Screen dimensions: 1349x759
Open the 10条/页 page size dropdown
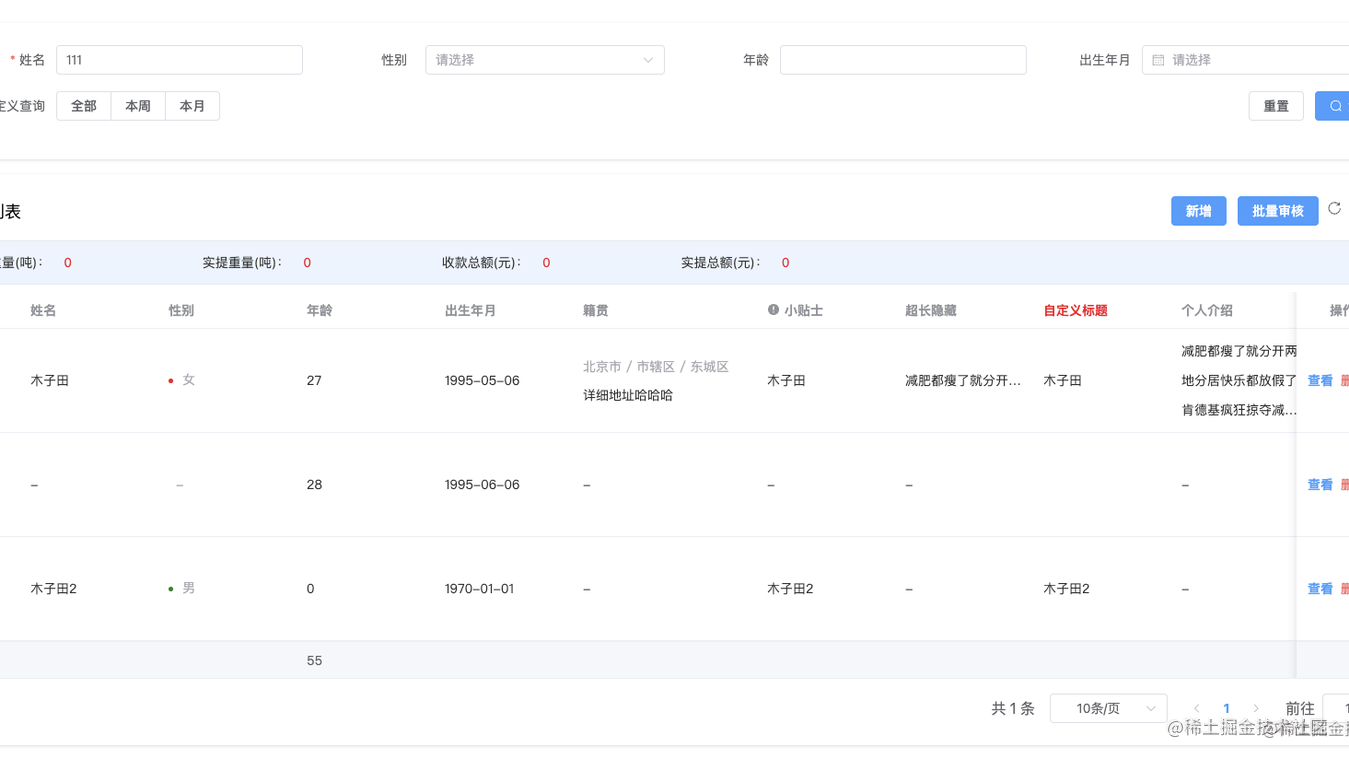[x=1108, y=708]
